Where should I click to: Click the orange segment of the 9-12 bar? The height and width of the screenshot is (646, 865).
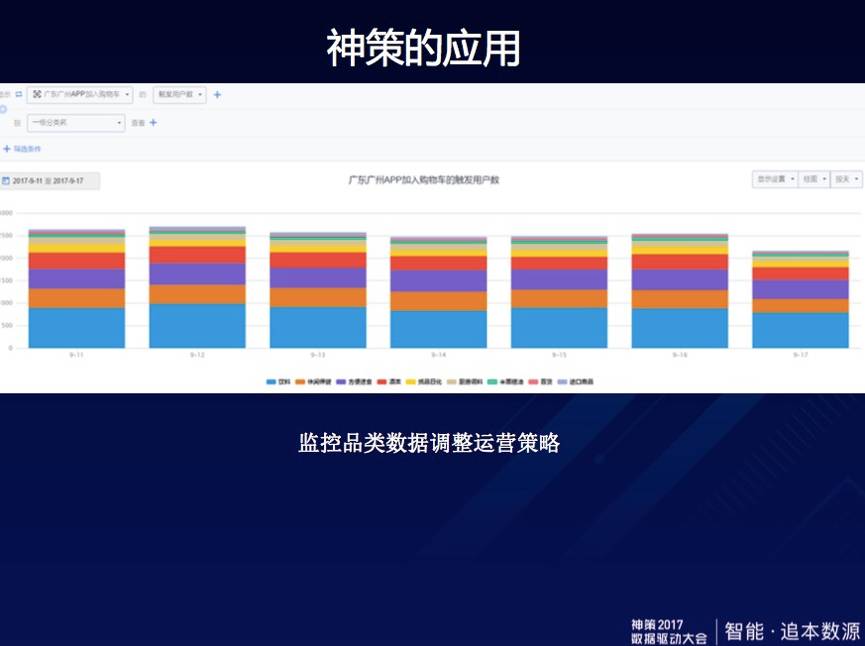(x=197, y=294)
